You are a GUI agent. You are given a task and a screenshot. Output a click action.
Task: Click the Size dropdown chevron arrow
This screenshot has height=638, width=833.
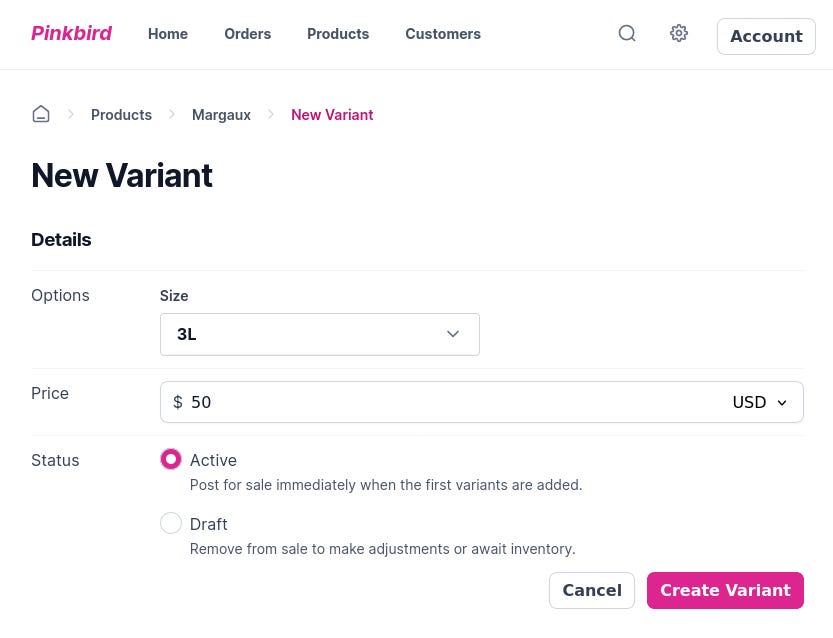[453, 334]
